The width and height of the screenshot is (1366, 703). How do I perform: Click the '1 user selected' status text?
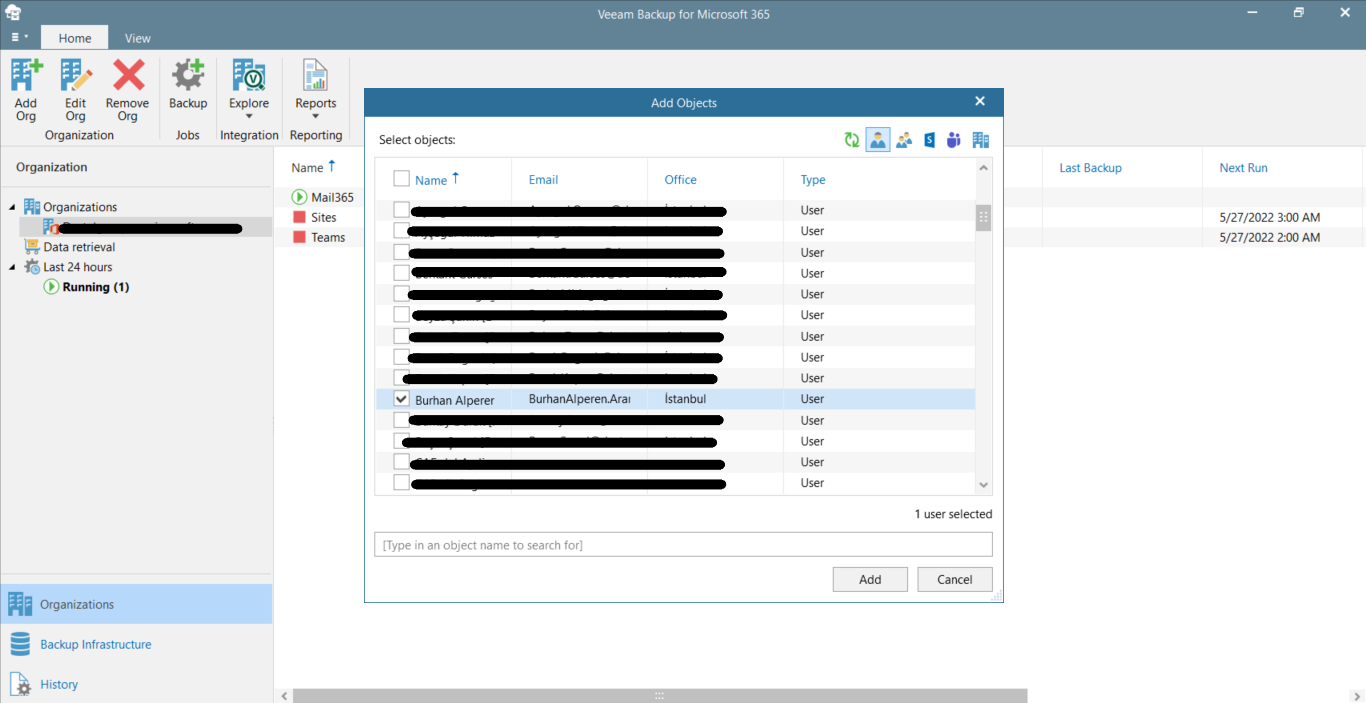pos(953,514)
